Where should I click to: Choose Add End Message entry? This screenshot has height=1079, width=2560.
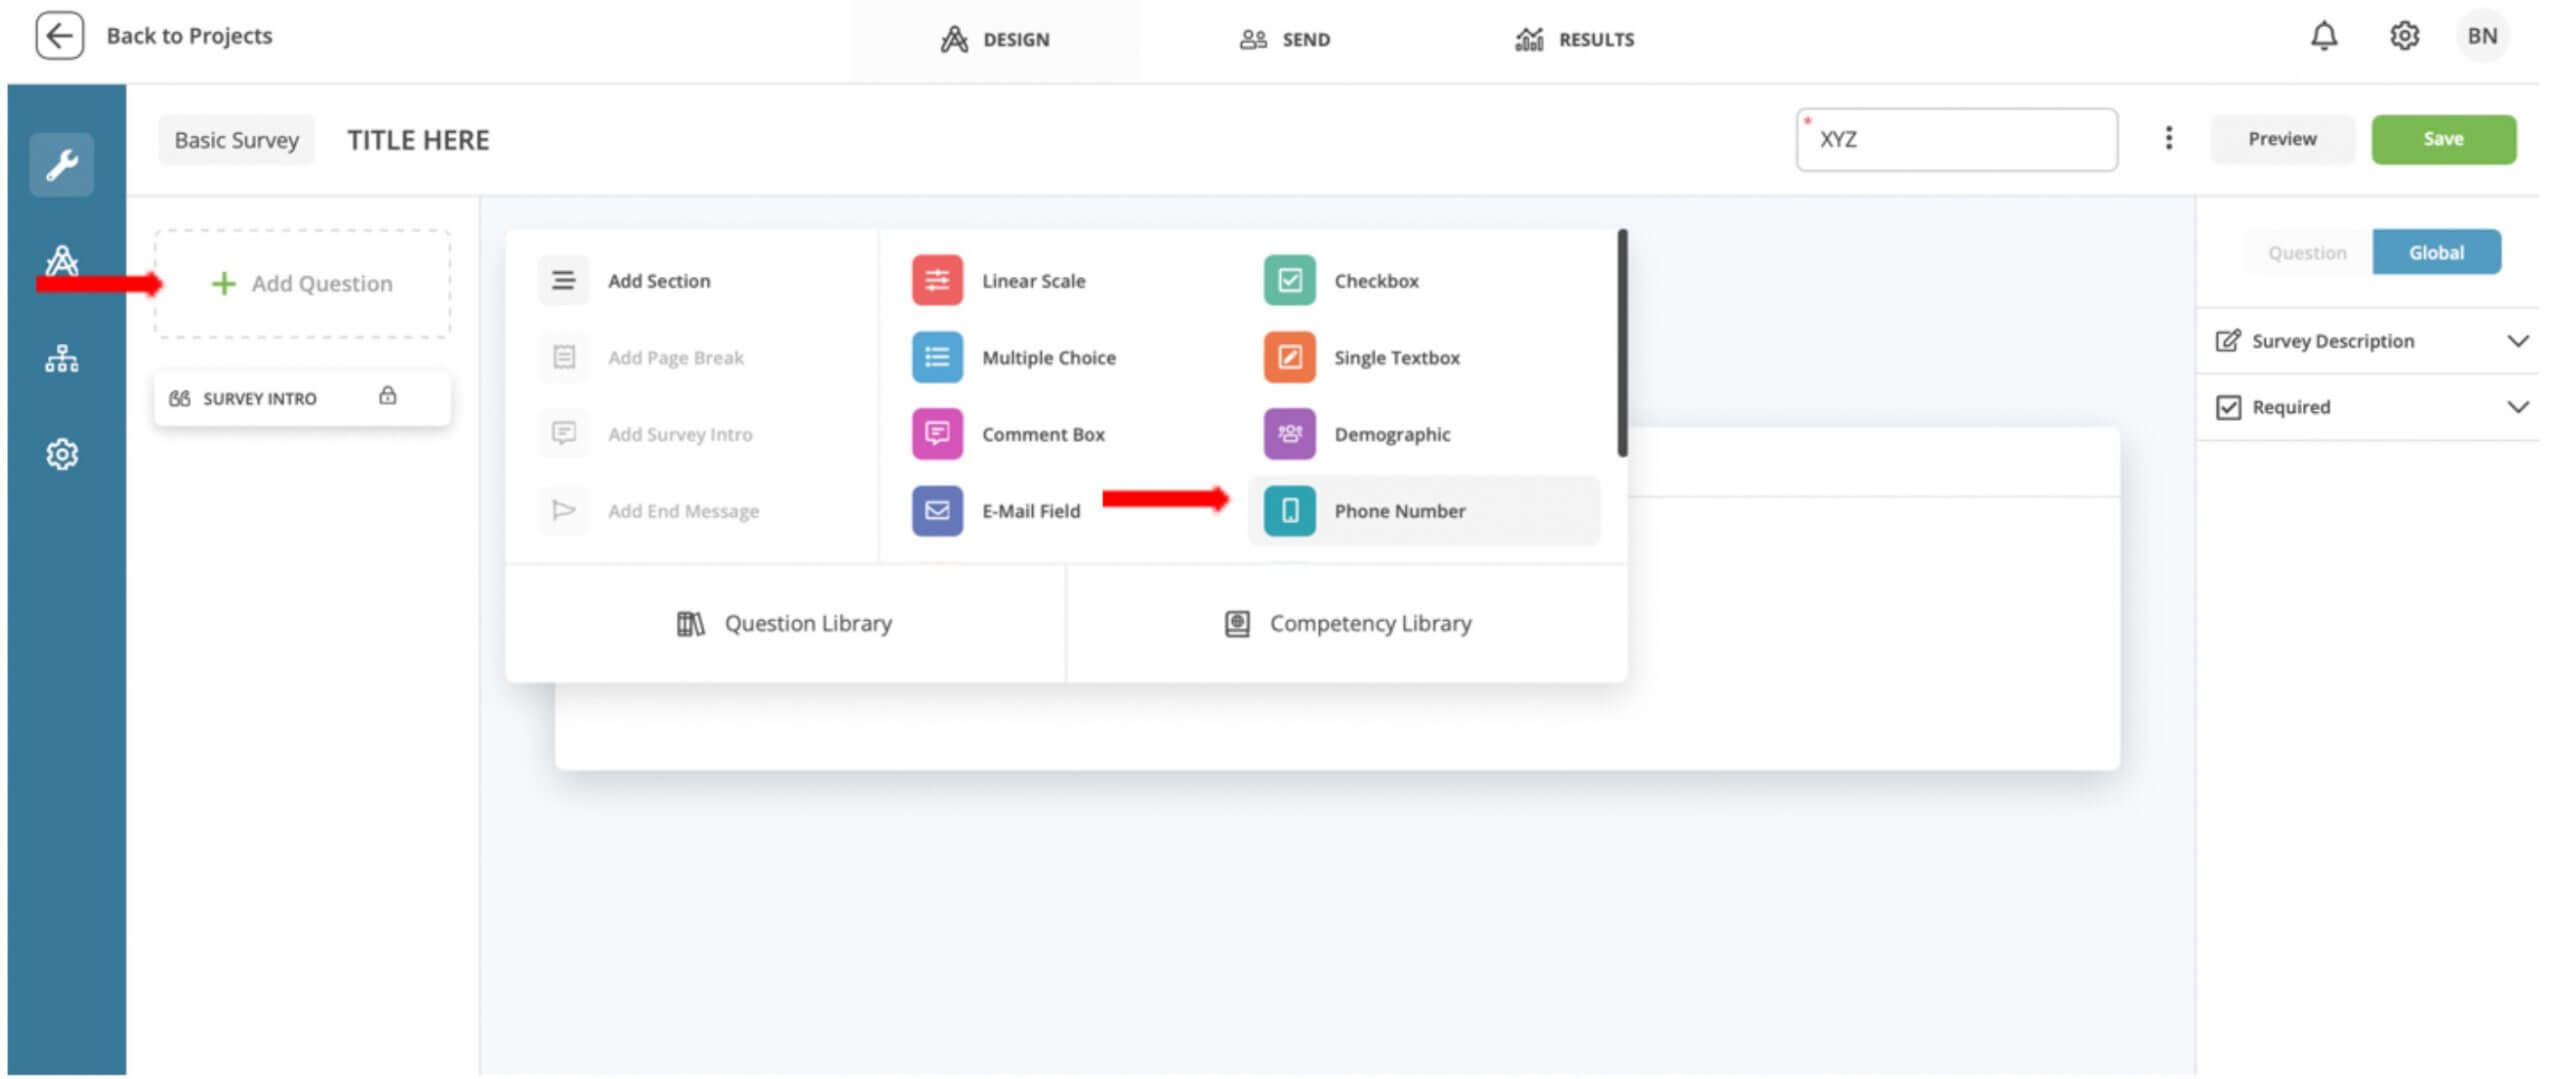click(x=683, y=511)
